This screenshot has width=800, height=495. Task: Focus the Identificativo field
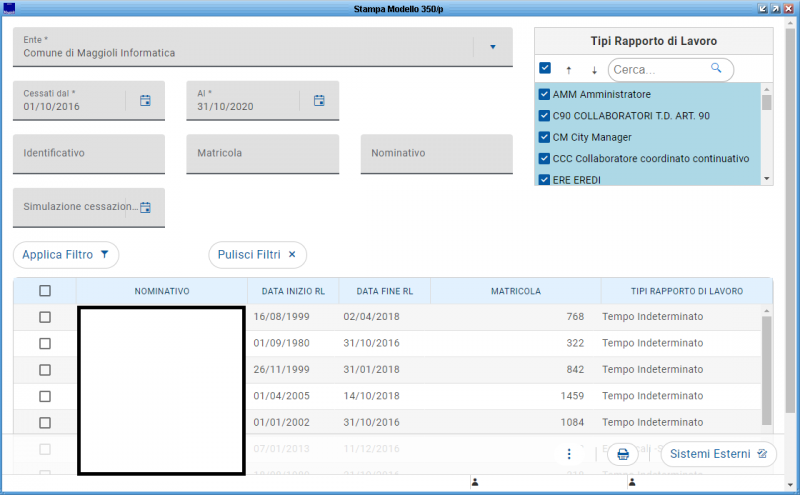coord(89,154)
